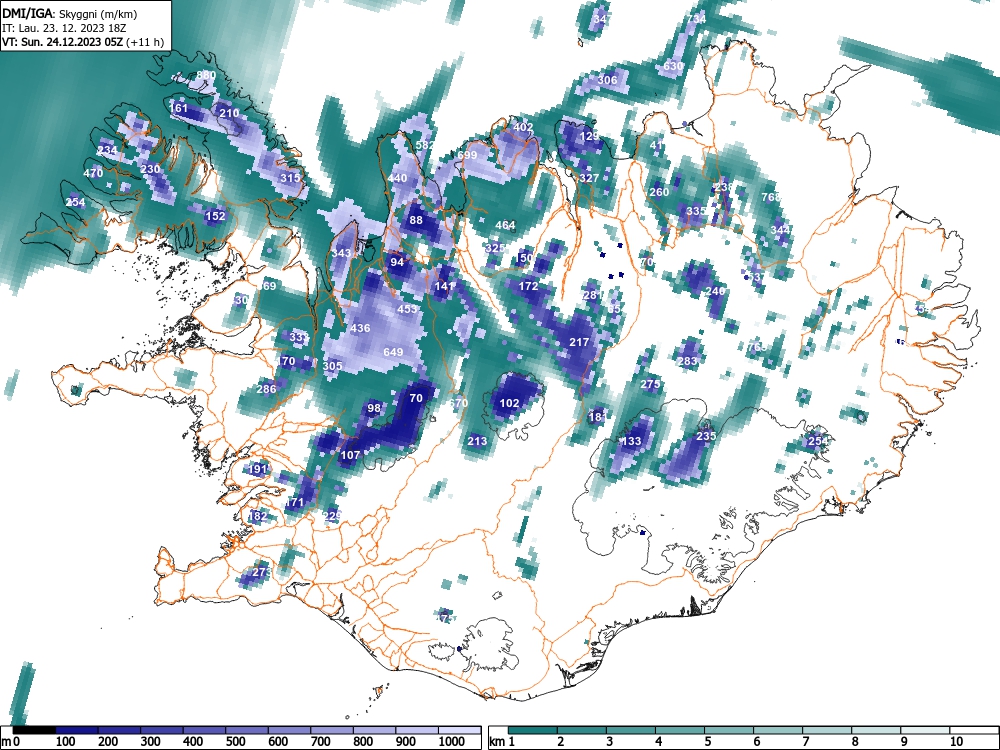Click the 'VT: Sun. 24.12.2023 05Z' line
1000x750 pixels.
(63, 42)
